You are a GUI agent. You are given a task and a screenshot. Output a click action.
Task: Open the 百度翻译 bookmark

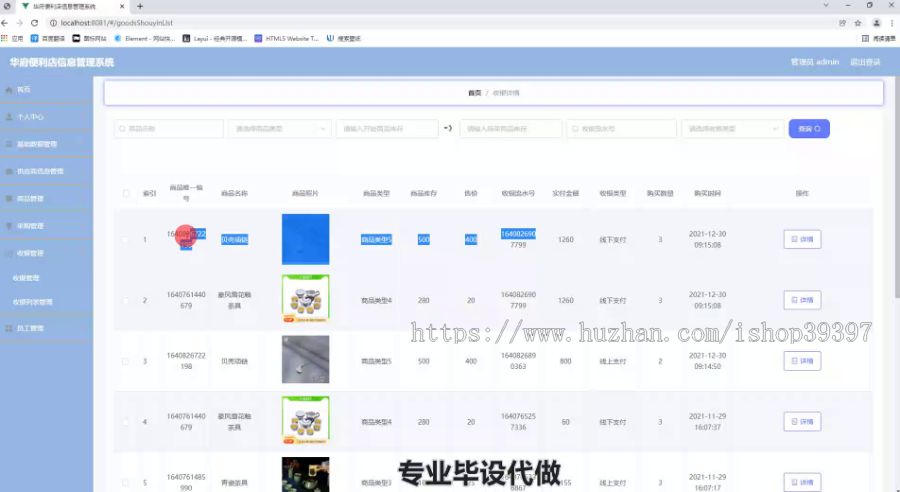point(48,38)
